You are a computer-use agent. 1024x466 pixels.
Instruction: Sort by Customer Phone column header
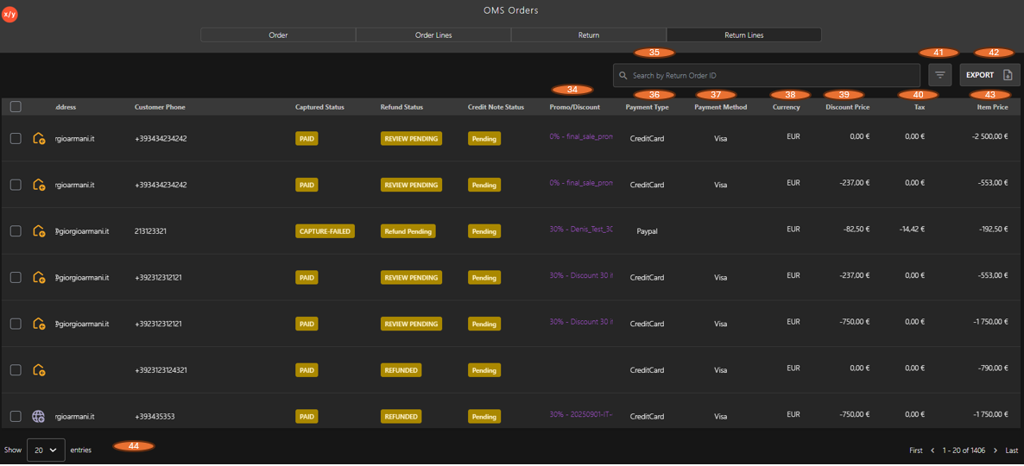pos(159,107)
